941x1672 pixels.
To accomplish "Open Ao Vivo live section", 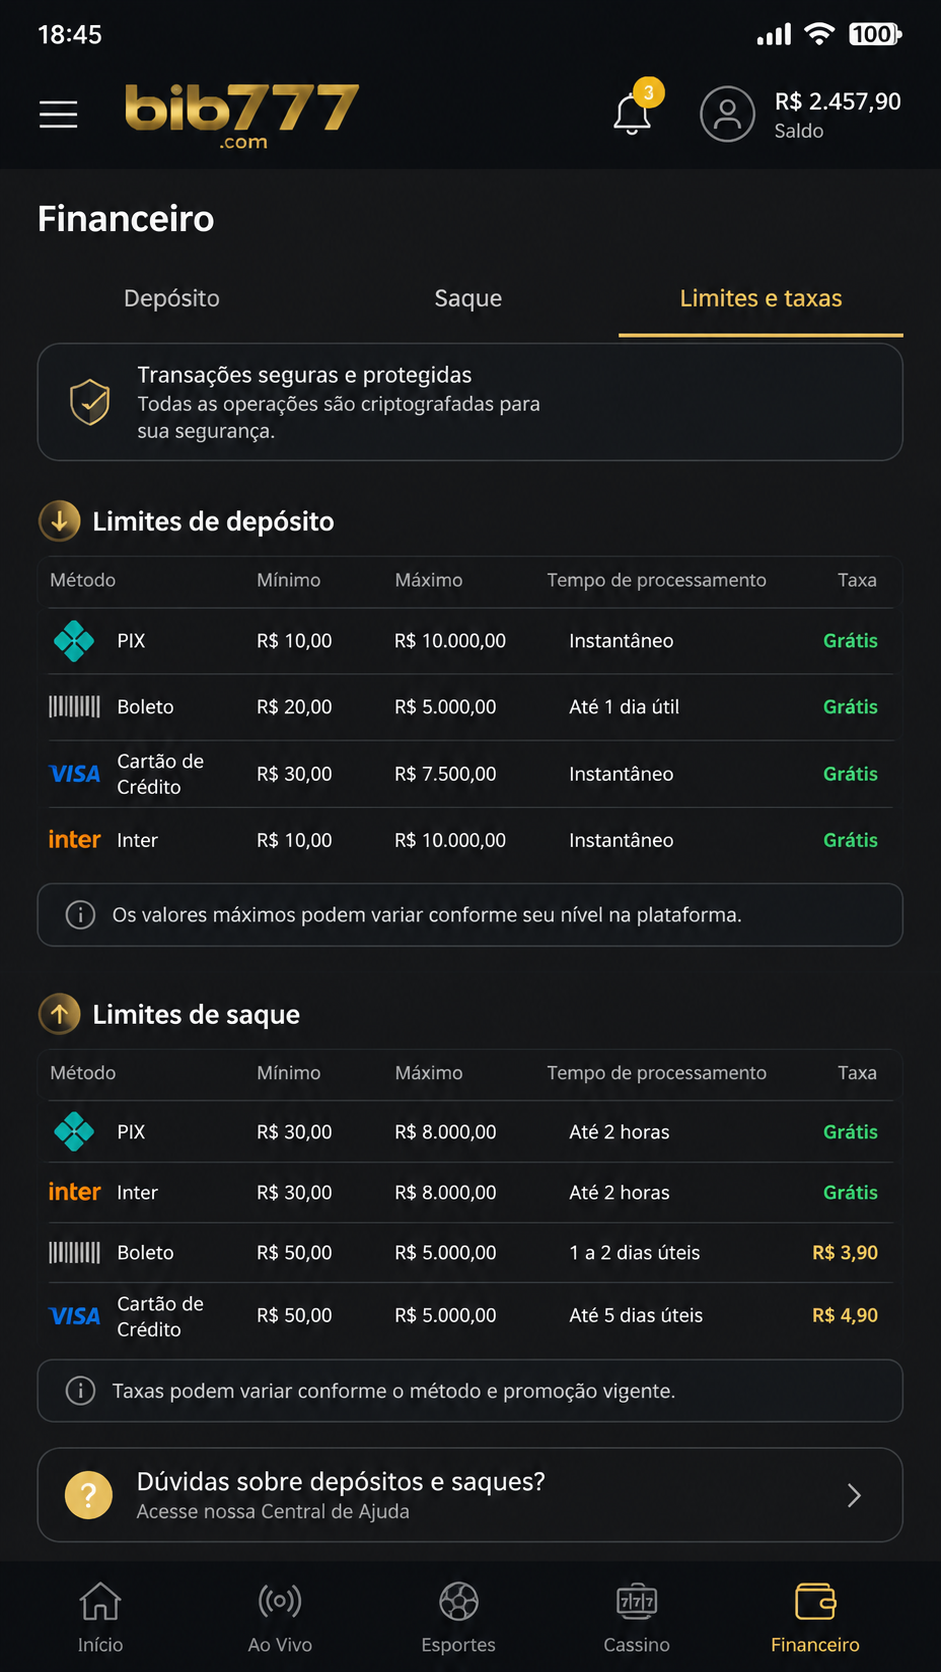I will (280, 1617).
